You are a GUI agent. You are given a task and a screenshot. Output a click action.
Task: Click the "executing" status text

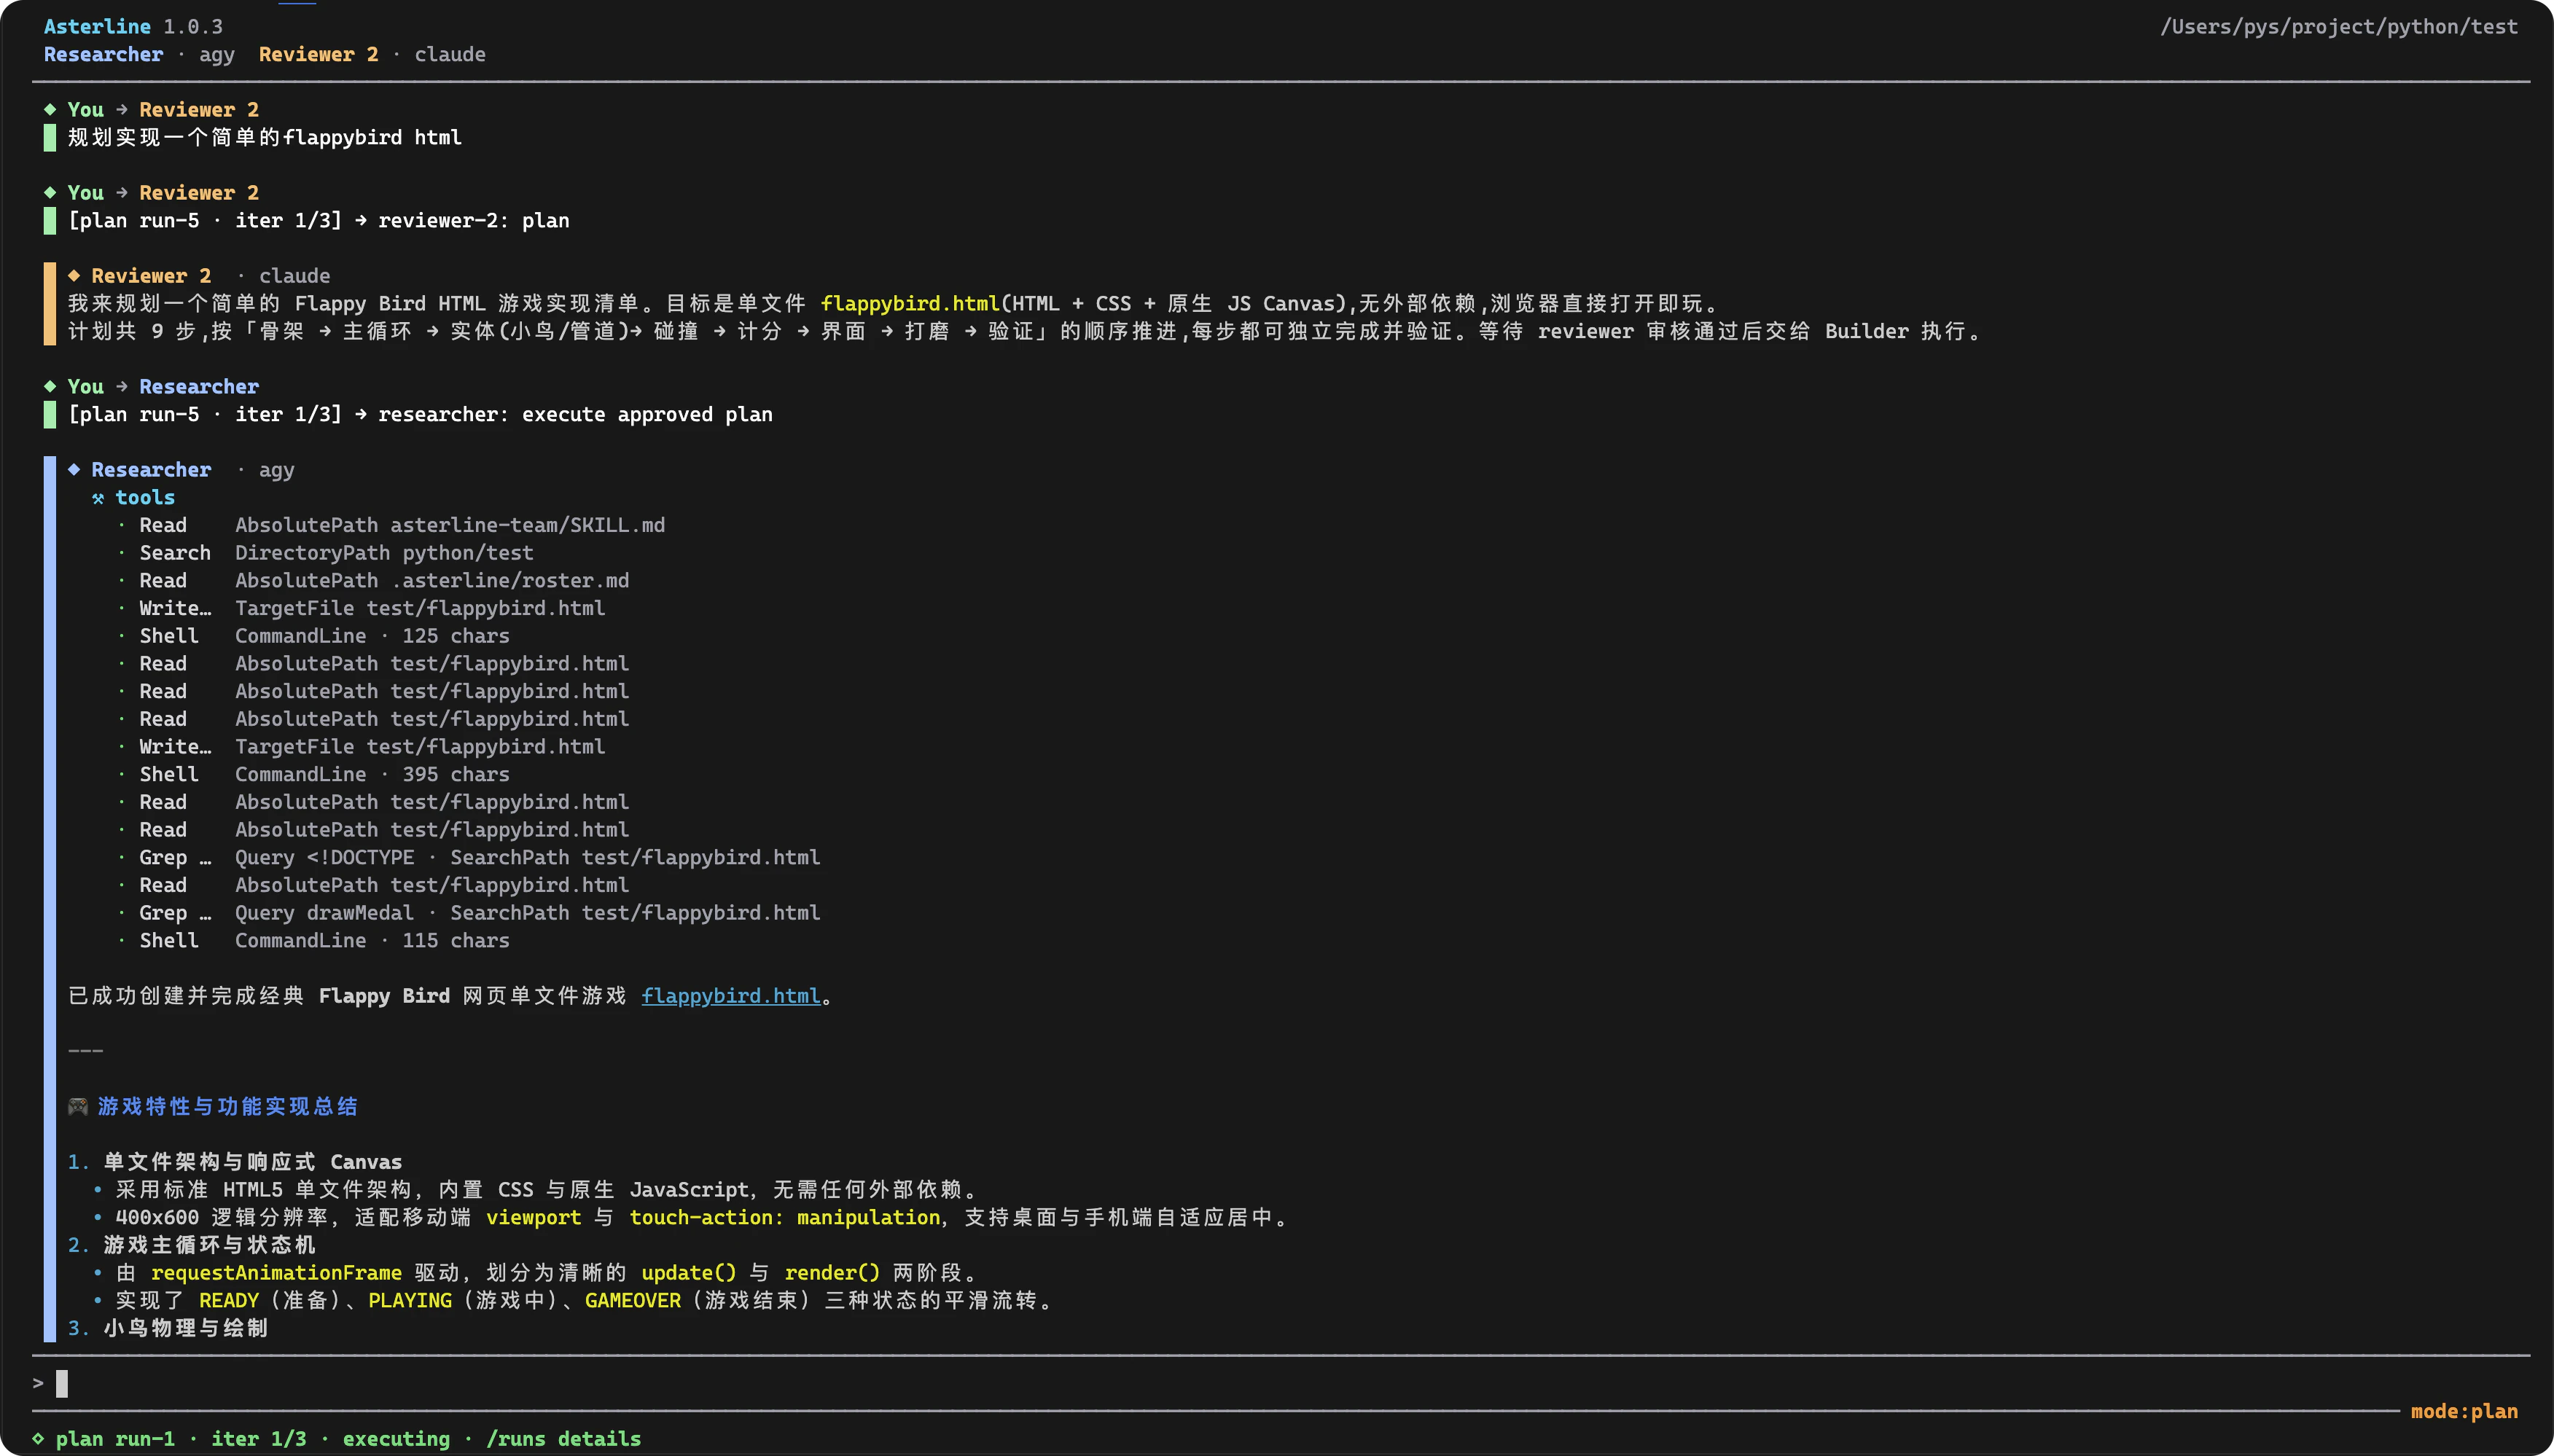point(396,1439)
